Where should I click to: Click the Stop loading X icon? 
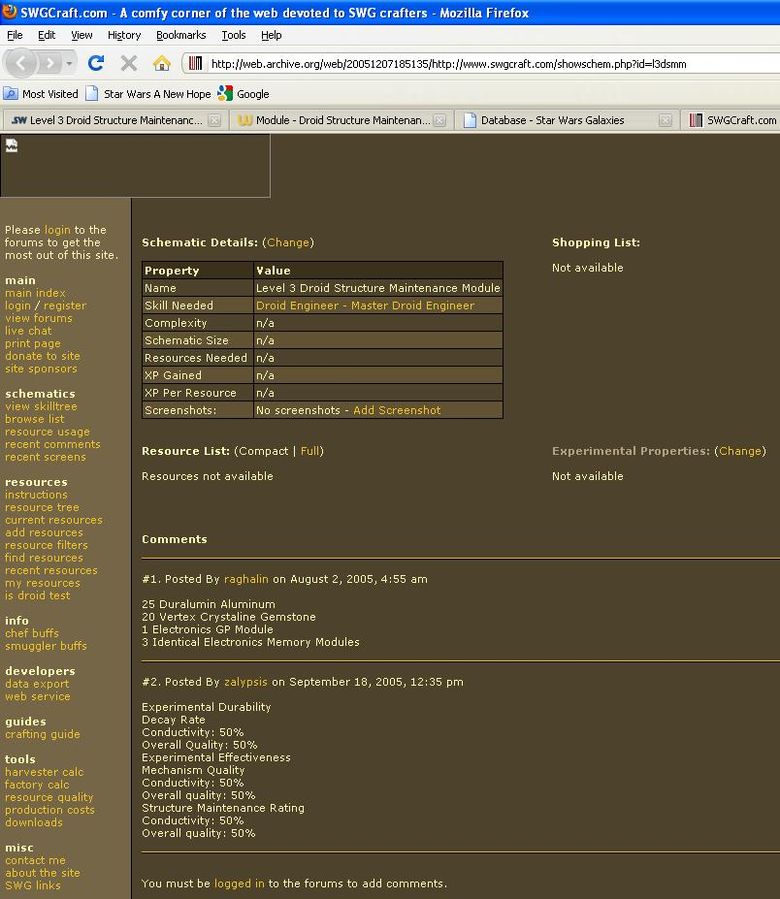click(x=128, y=63)
